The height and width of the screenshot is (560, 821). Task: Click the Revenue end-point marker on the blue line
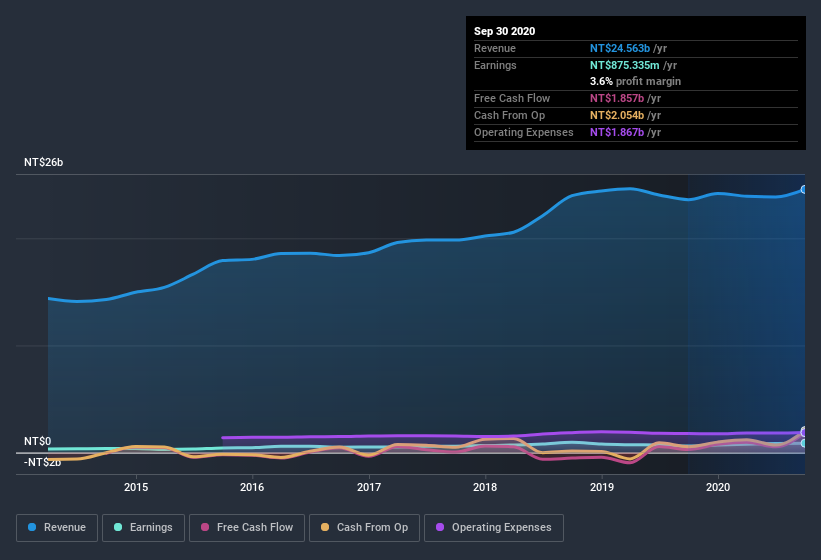[804, 189]
